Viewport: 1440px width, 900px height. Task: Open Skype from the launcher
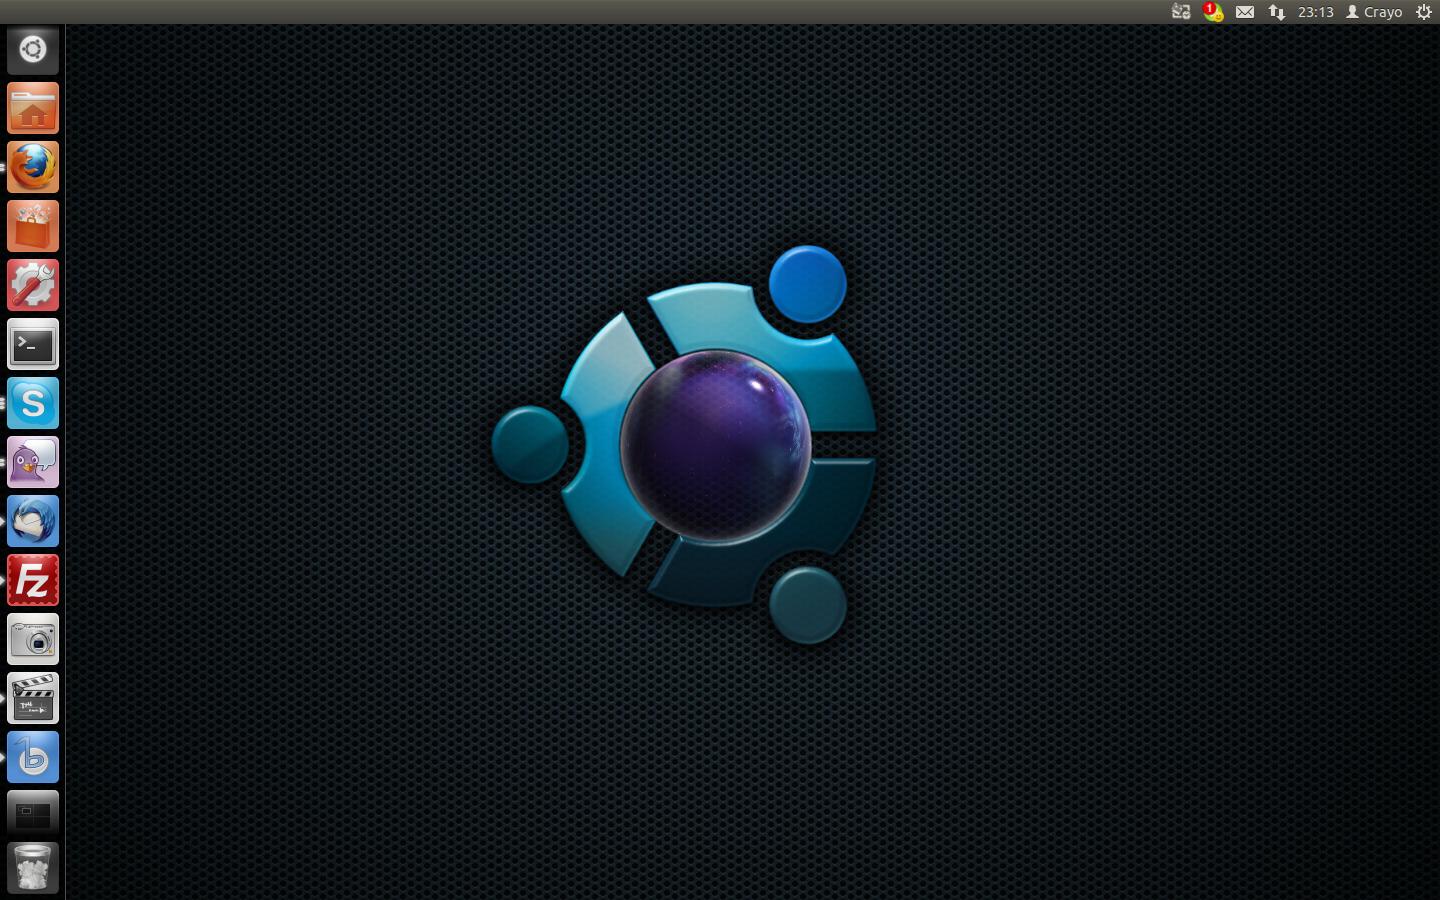tap(33, 404)
